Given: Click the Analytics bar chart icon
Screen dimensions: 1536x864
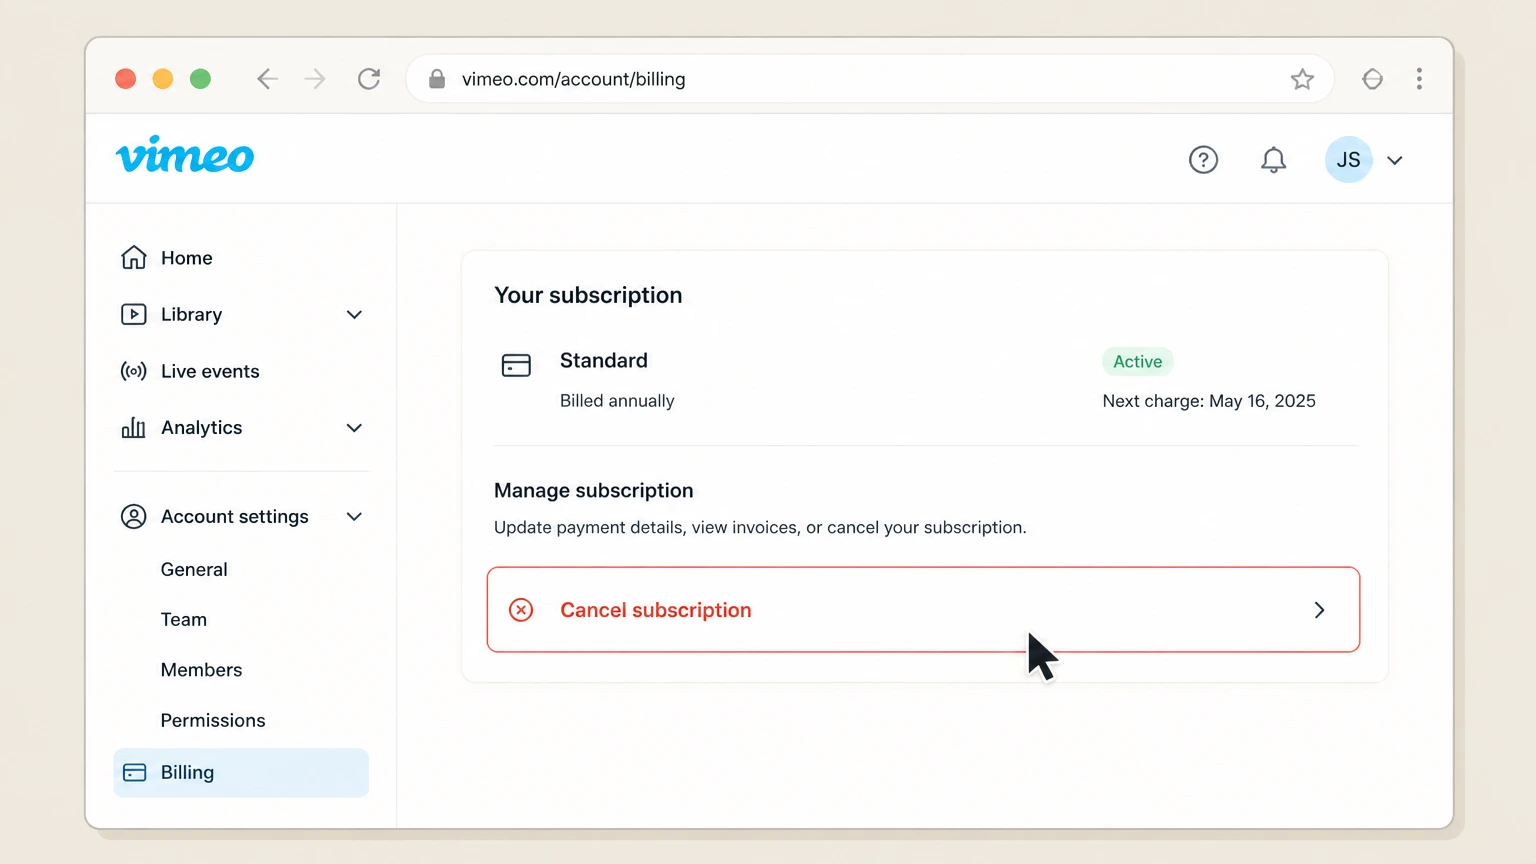Looking at the screenshot, I should coord(134,428).
